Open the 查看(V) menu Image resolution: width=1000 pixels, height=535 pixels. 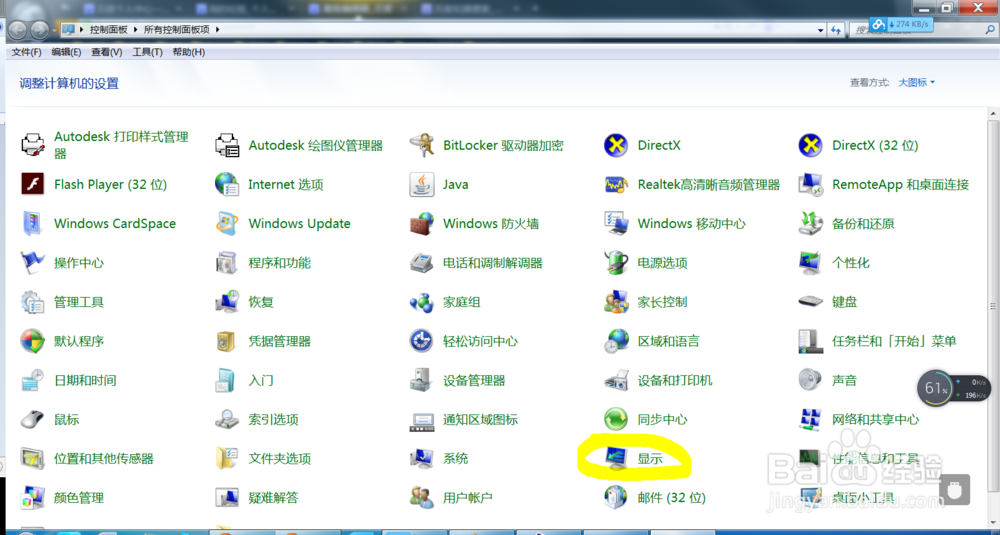107,52
